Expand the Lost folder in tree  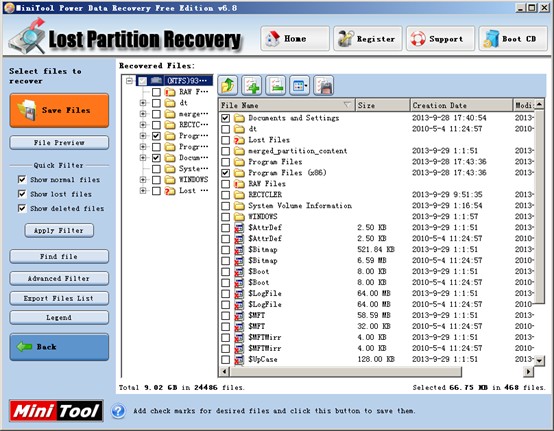point(143,191)
